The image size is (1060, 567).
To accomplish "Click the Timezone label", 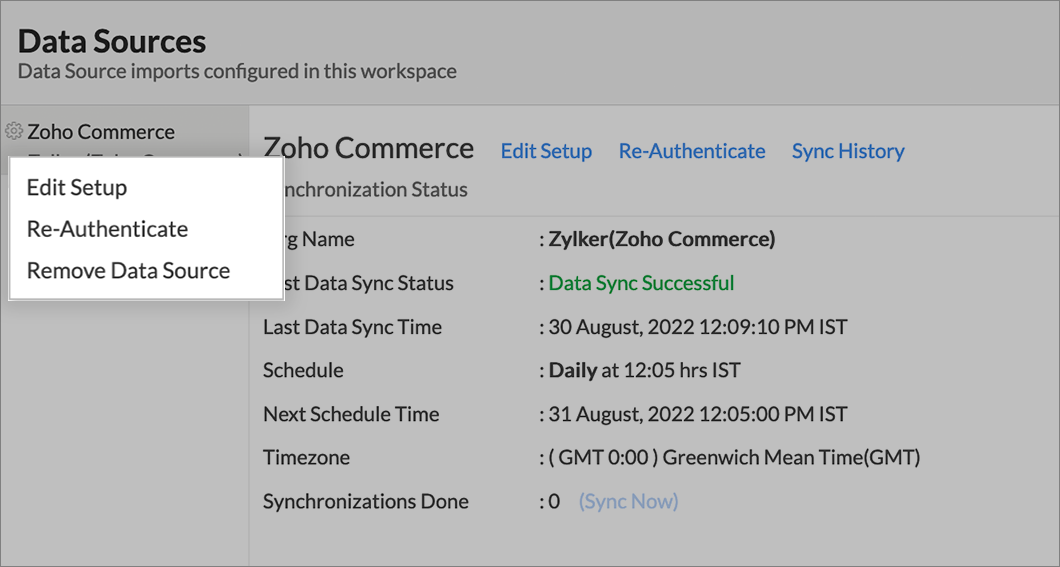I will pos(306,457).
